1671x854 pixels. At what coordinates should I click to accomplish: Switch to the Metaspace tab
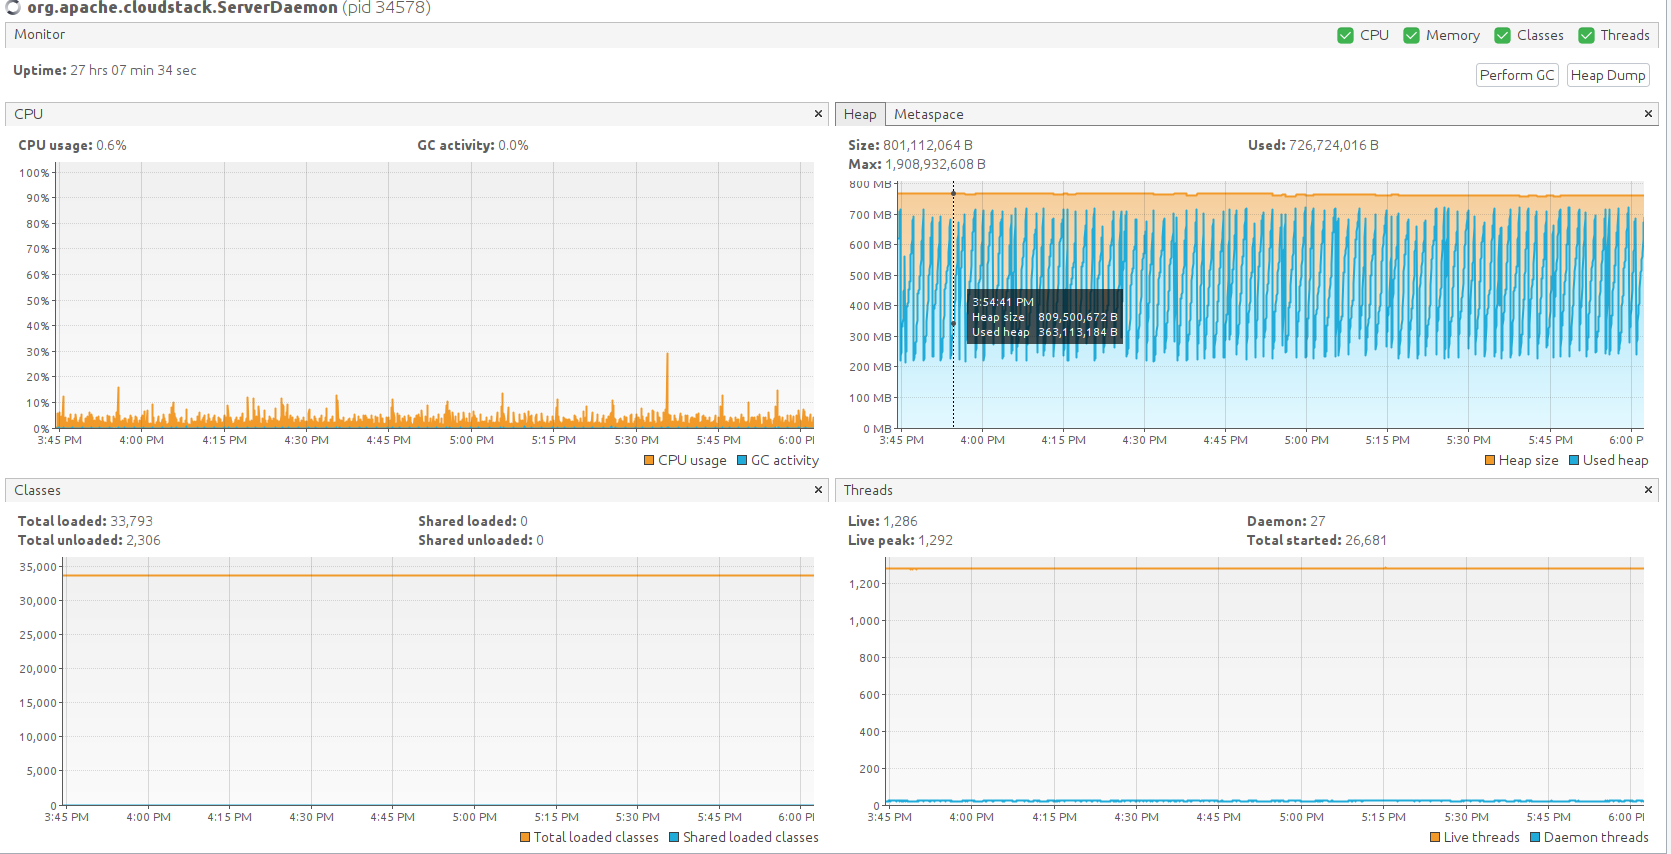click(929, 114)
